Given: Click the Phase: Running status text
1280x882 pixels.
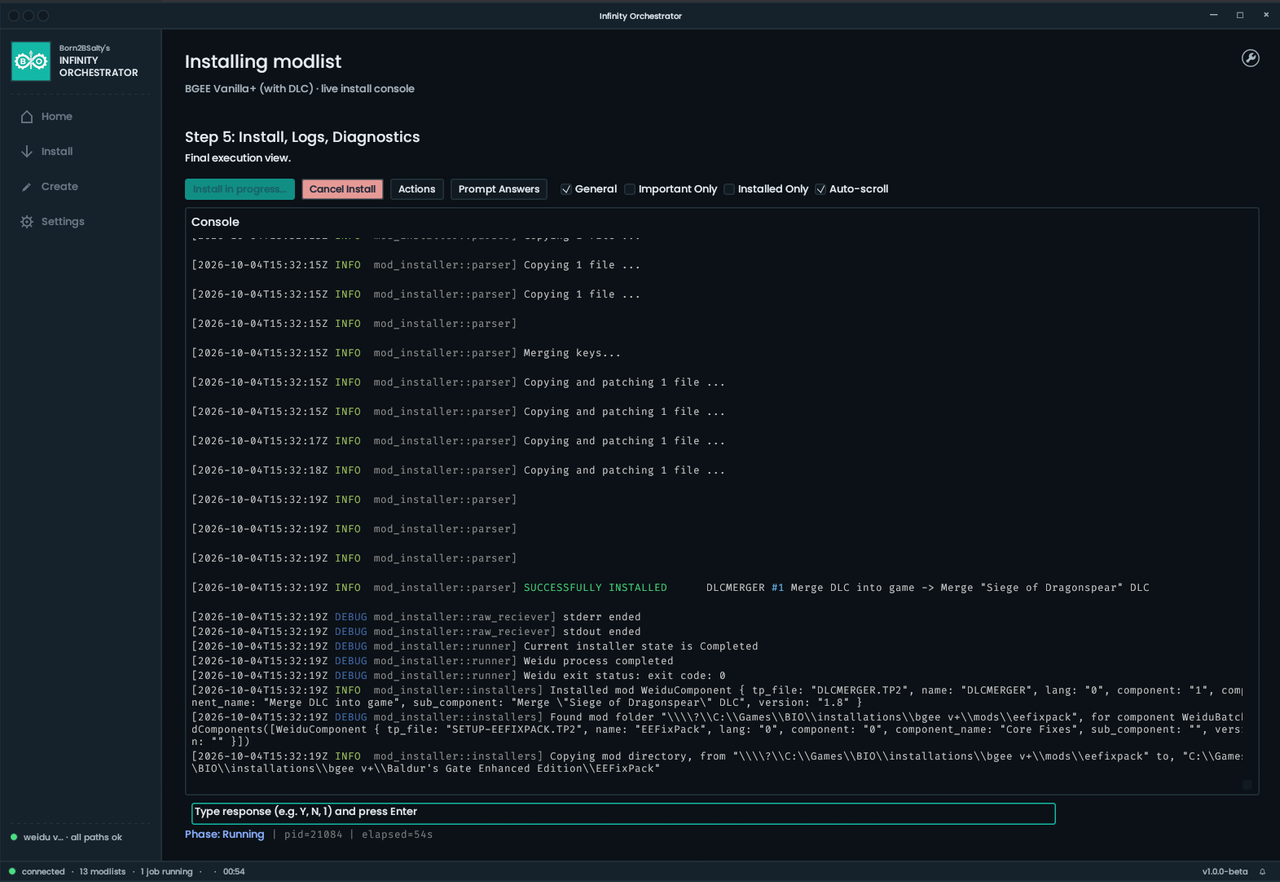Looking at the screenshot, I should click(x=225, y=834).
